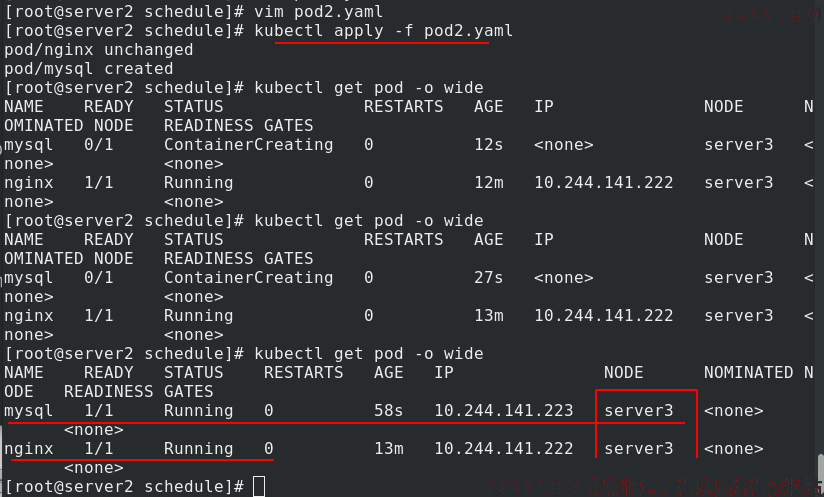The image size is (824, 497).
Task: Click IP 10.244.141.222 in the 12m row
Action: 603,183
